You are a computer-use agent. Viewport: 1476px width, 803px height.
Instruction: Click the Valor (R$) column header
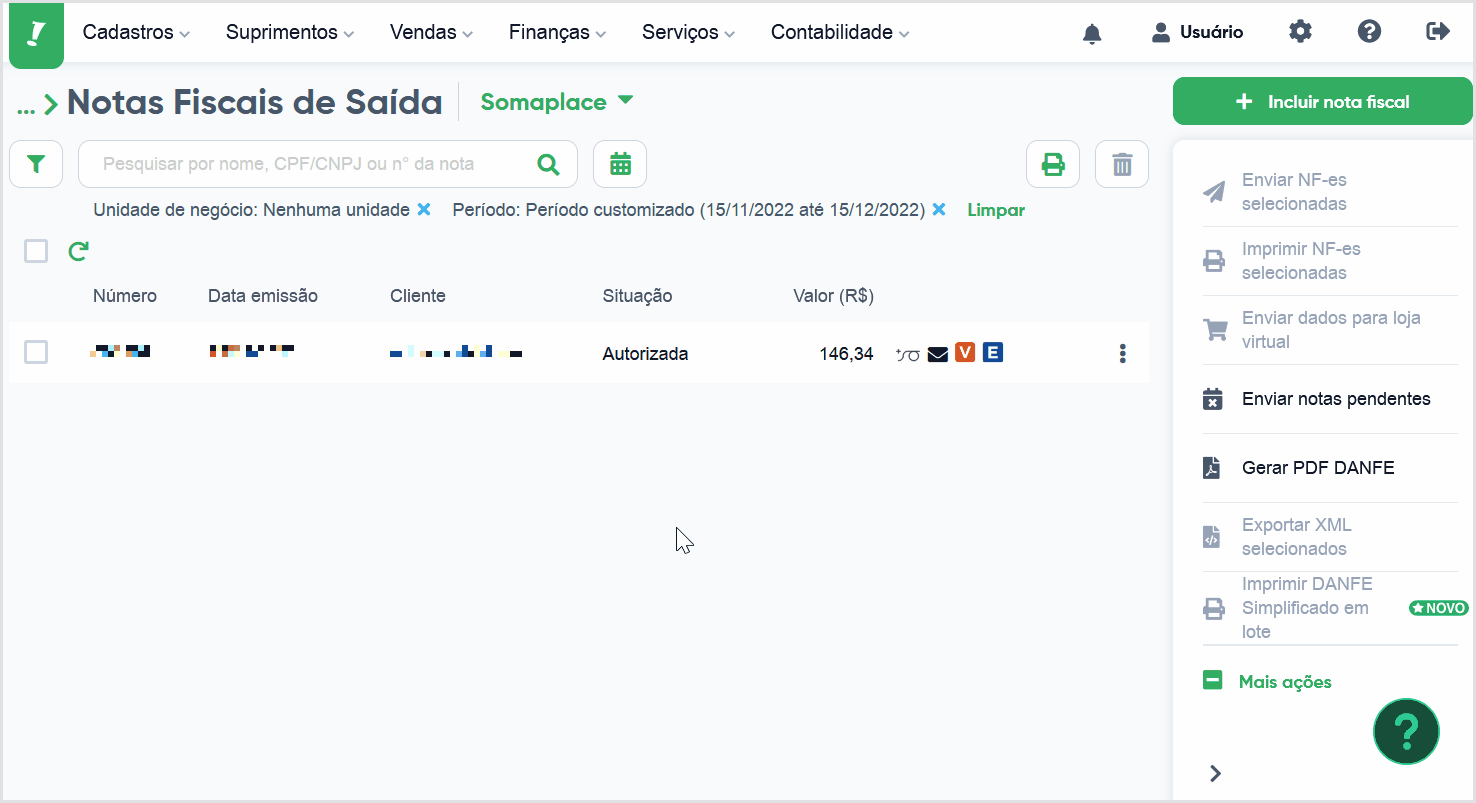pos(833,296)
